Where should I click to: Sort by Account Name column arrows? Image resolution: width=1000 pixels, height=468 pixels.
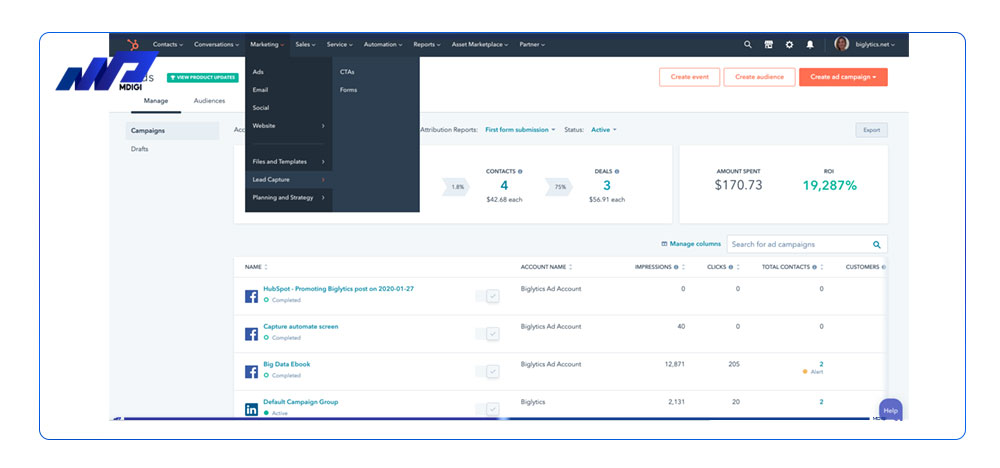(571, 267)
